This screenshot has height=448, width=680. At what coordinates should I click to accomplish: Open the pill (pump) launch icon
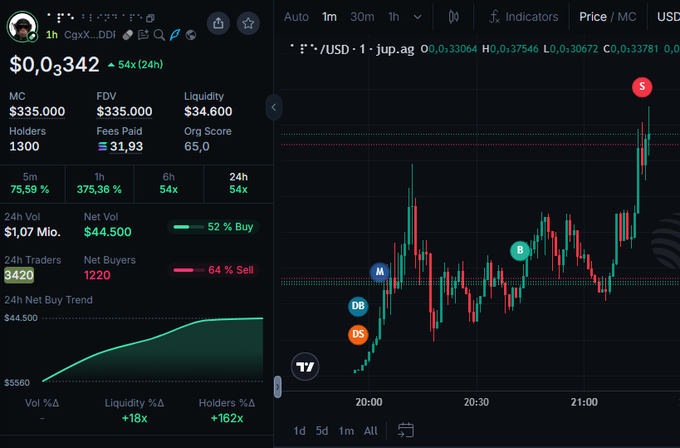(x=128, y=35)
